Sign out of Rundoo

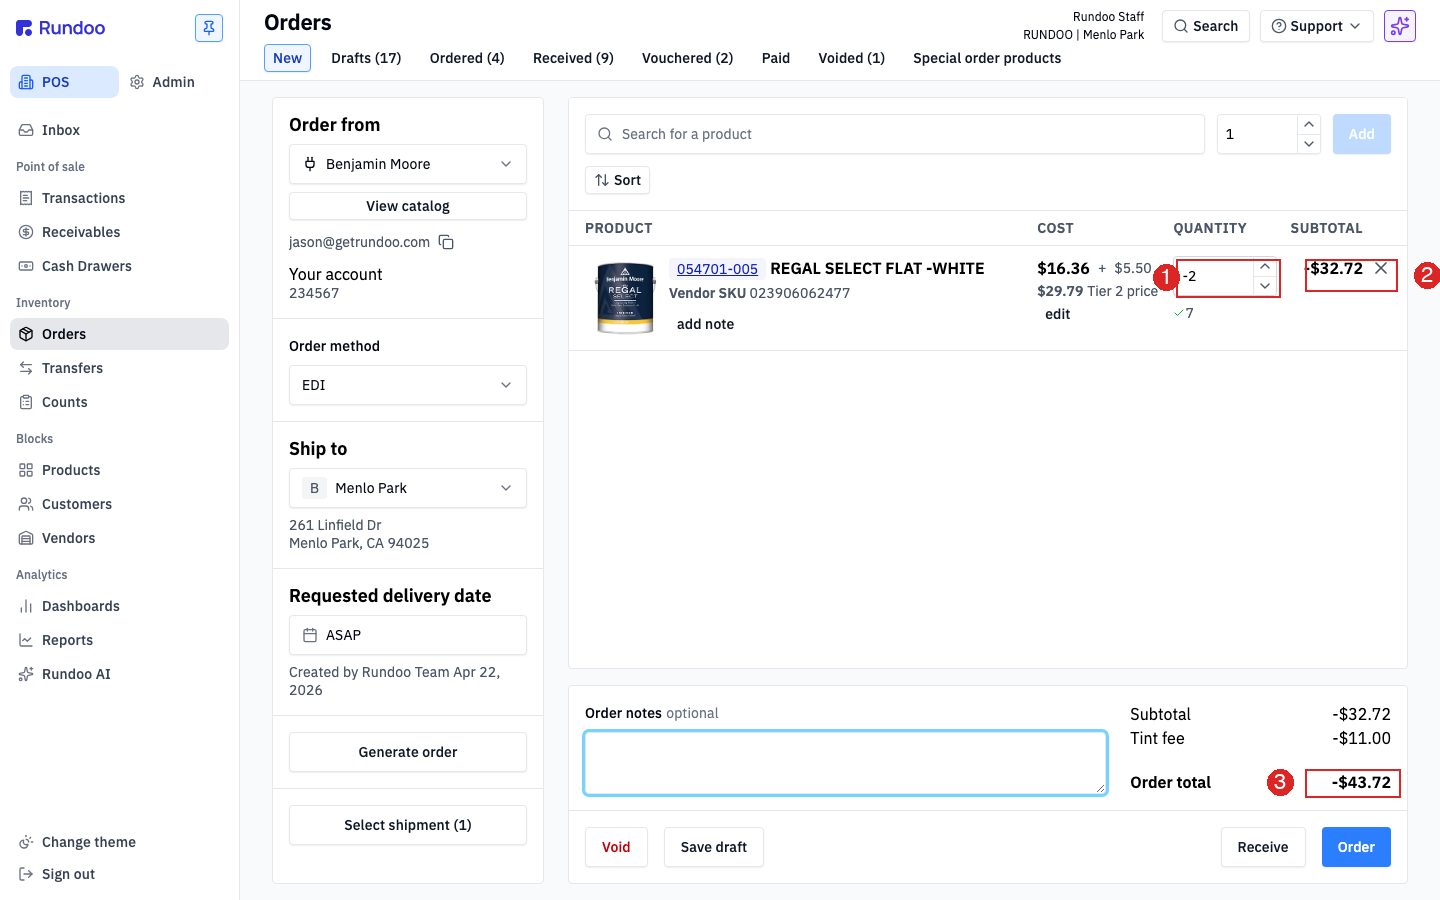point(120,874)
